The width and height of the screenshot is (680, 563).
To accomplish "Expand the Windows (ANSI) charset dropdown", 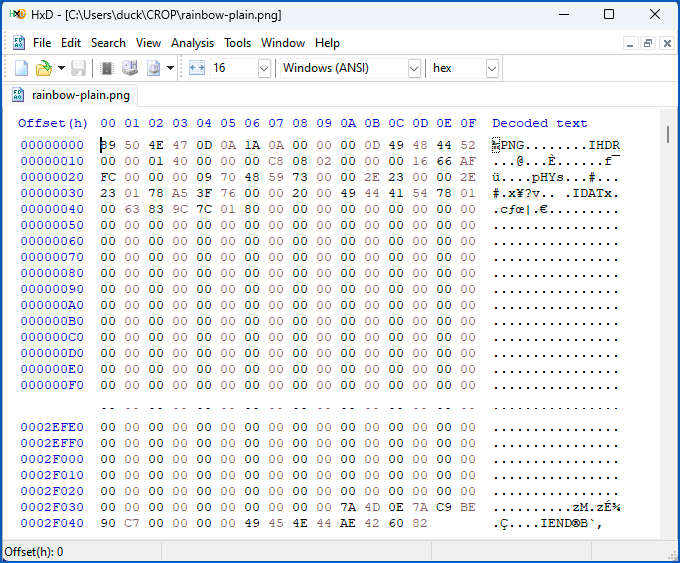I will [414, 68].
